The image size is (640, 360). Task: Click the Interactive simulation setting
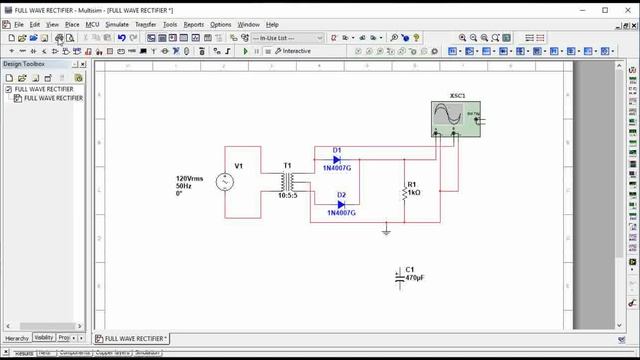pyautogui.click(x=293, y=51)
